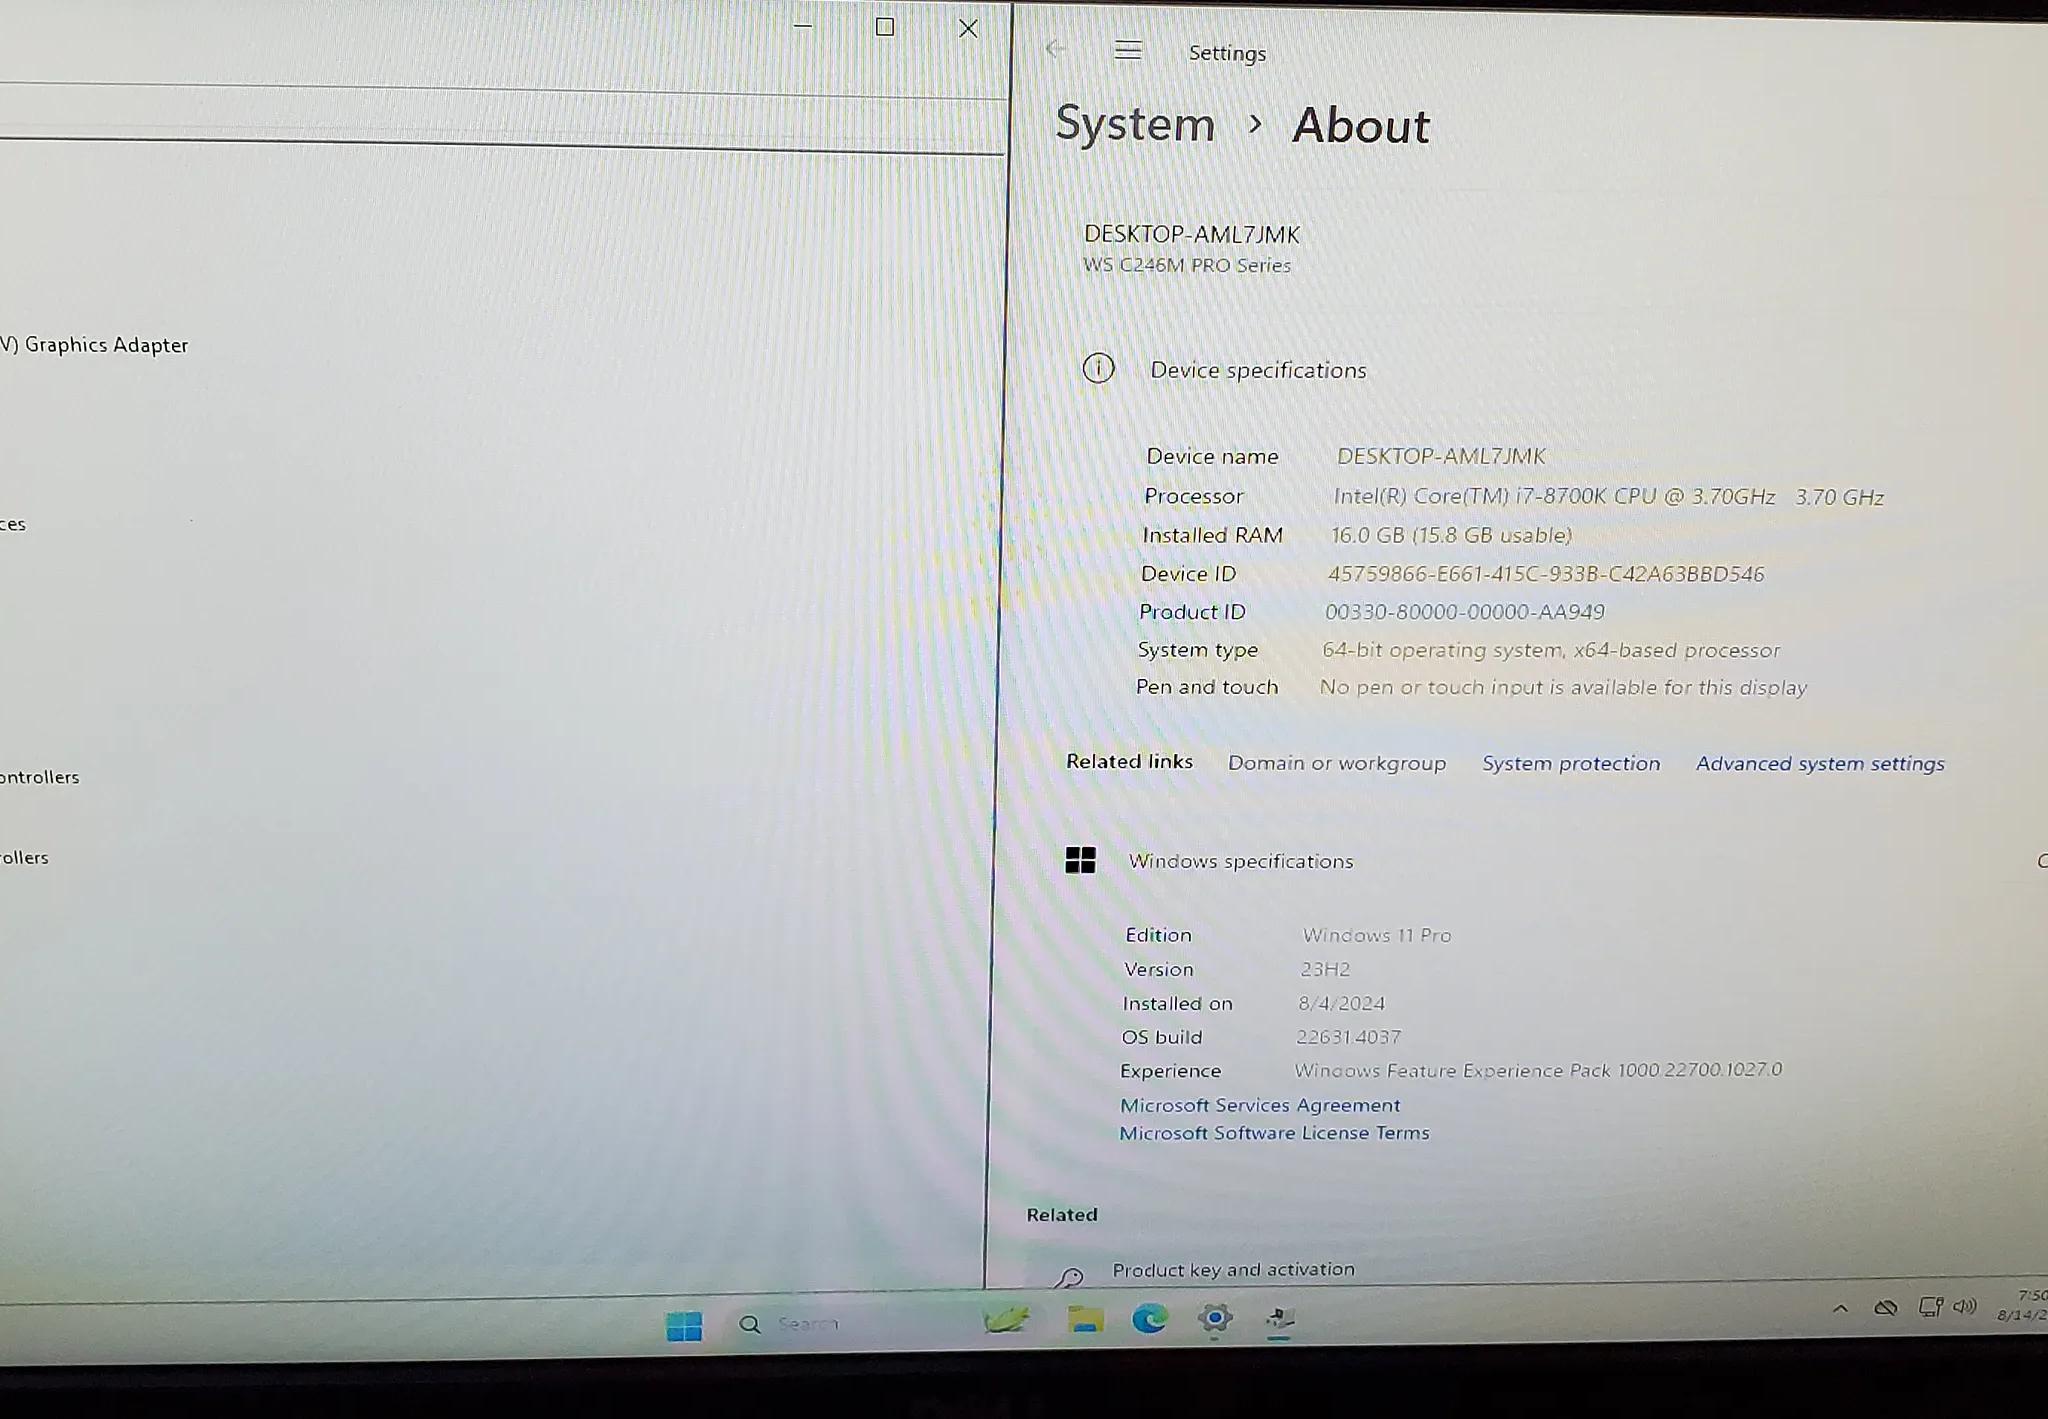Switch to Settings gear on taskbar
2048x1419 pixels.
coord(1215,1318)
